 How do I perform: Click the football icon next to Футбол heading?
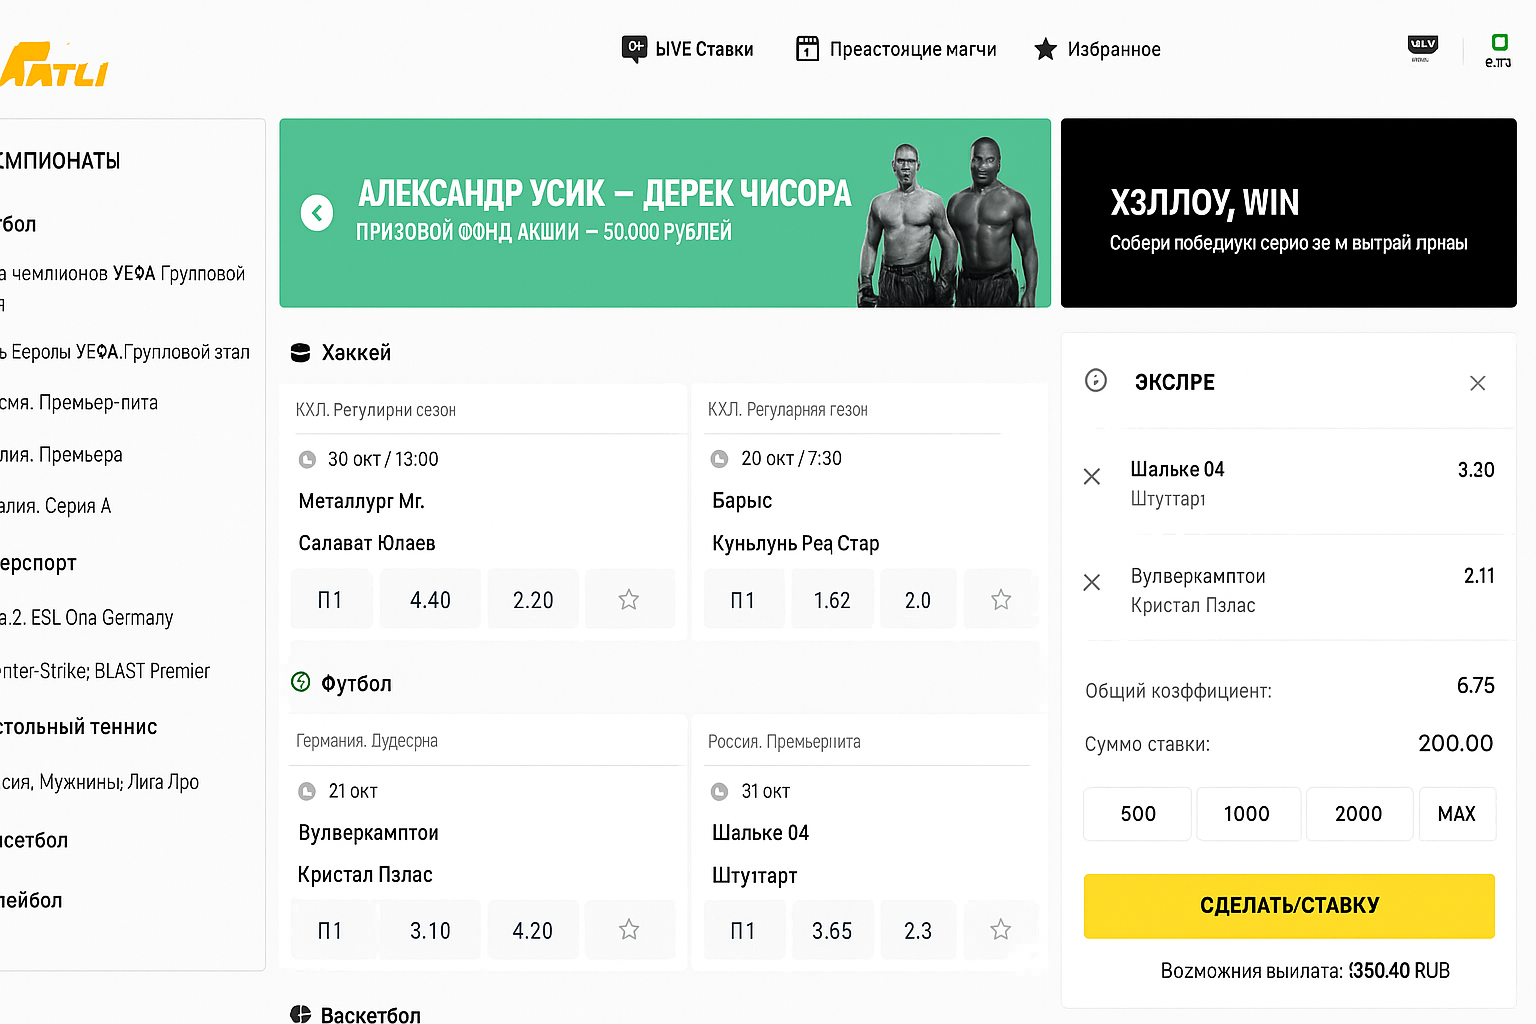301,682
